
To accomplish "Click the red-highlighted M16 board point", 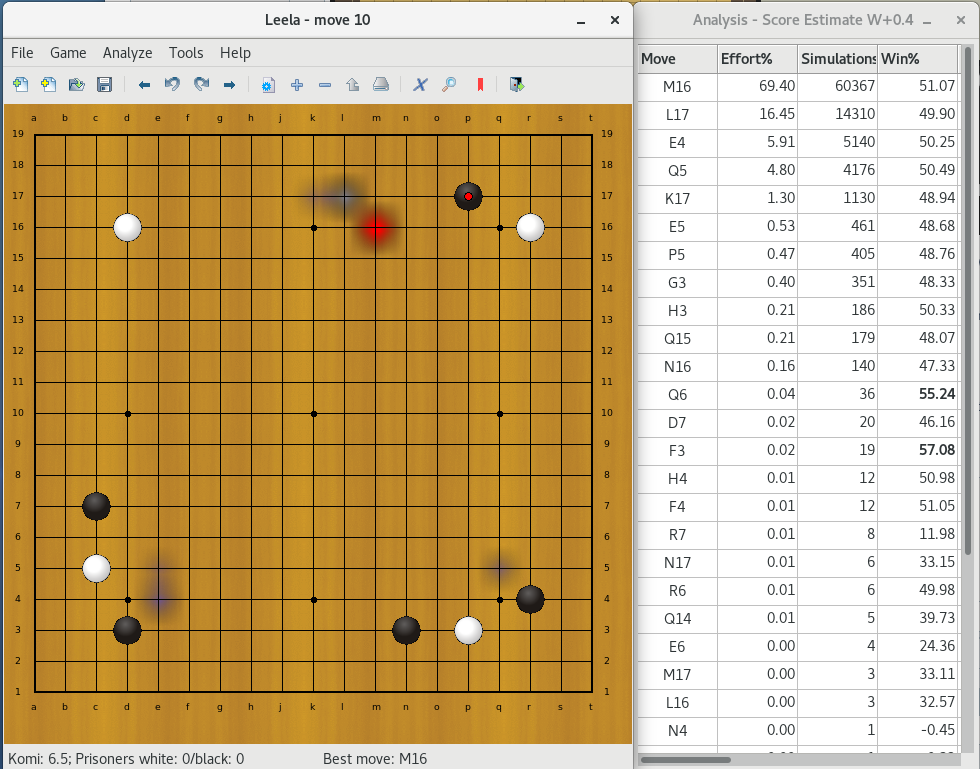I will [376, 228].
